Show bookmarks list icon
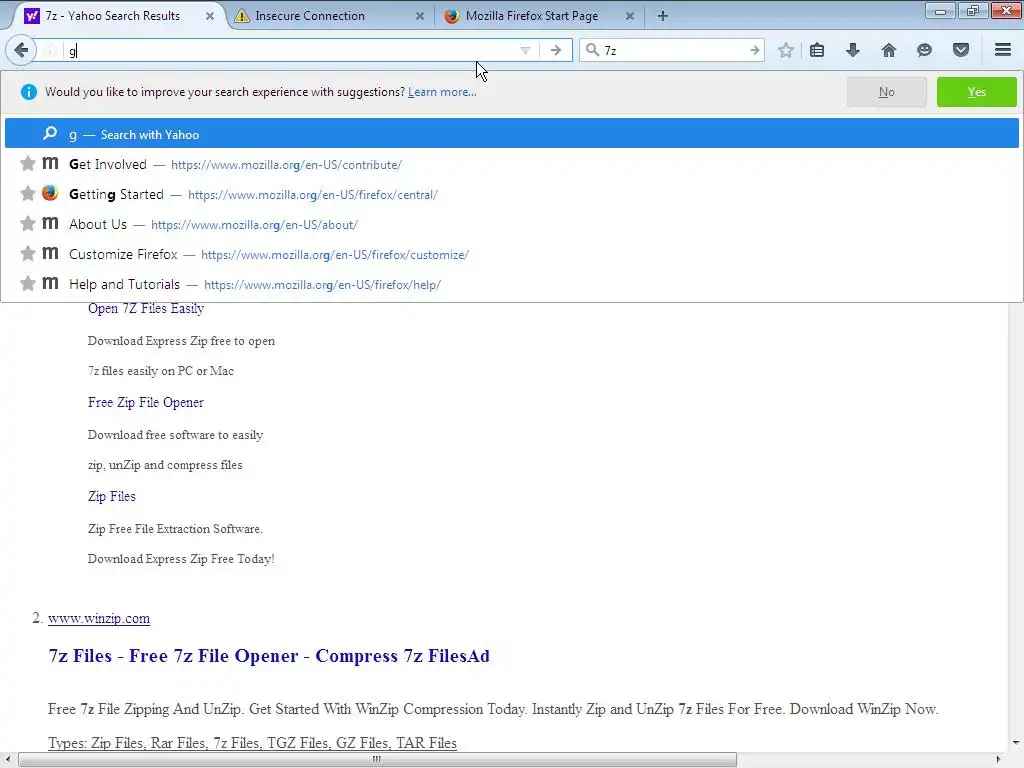The height and width of the screenshot is (768, 1024). point(817,50)
